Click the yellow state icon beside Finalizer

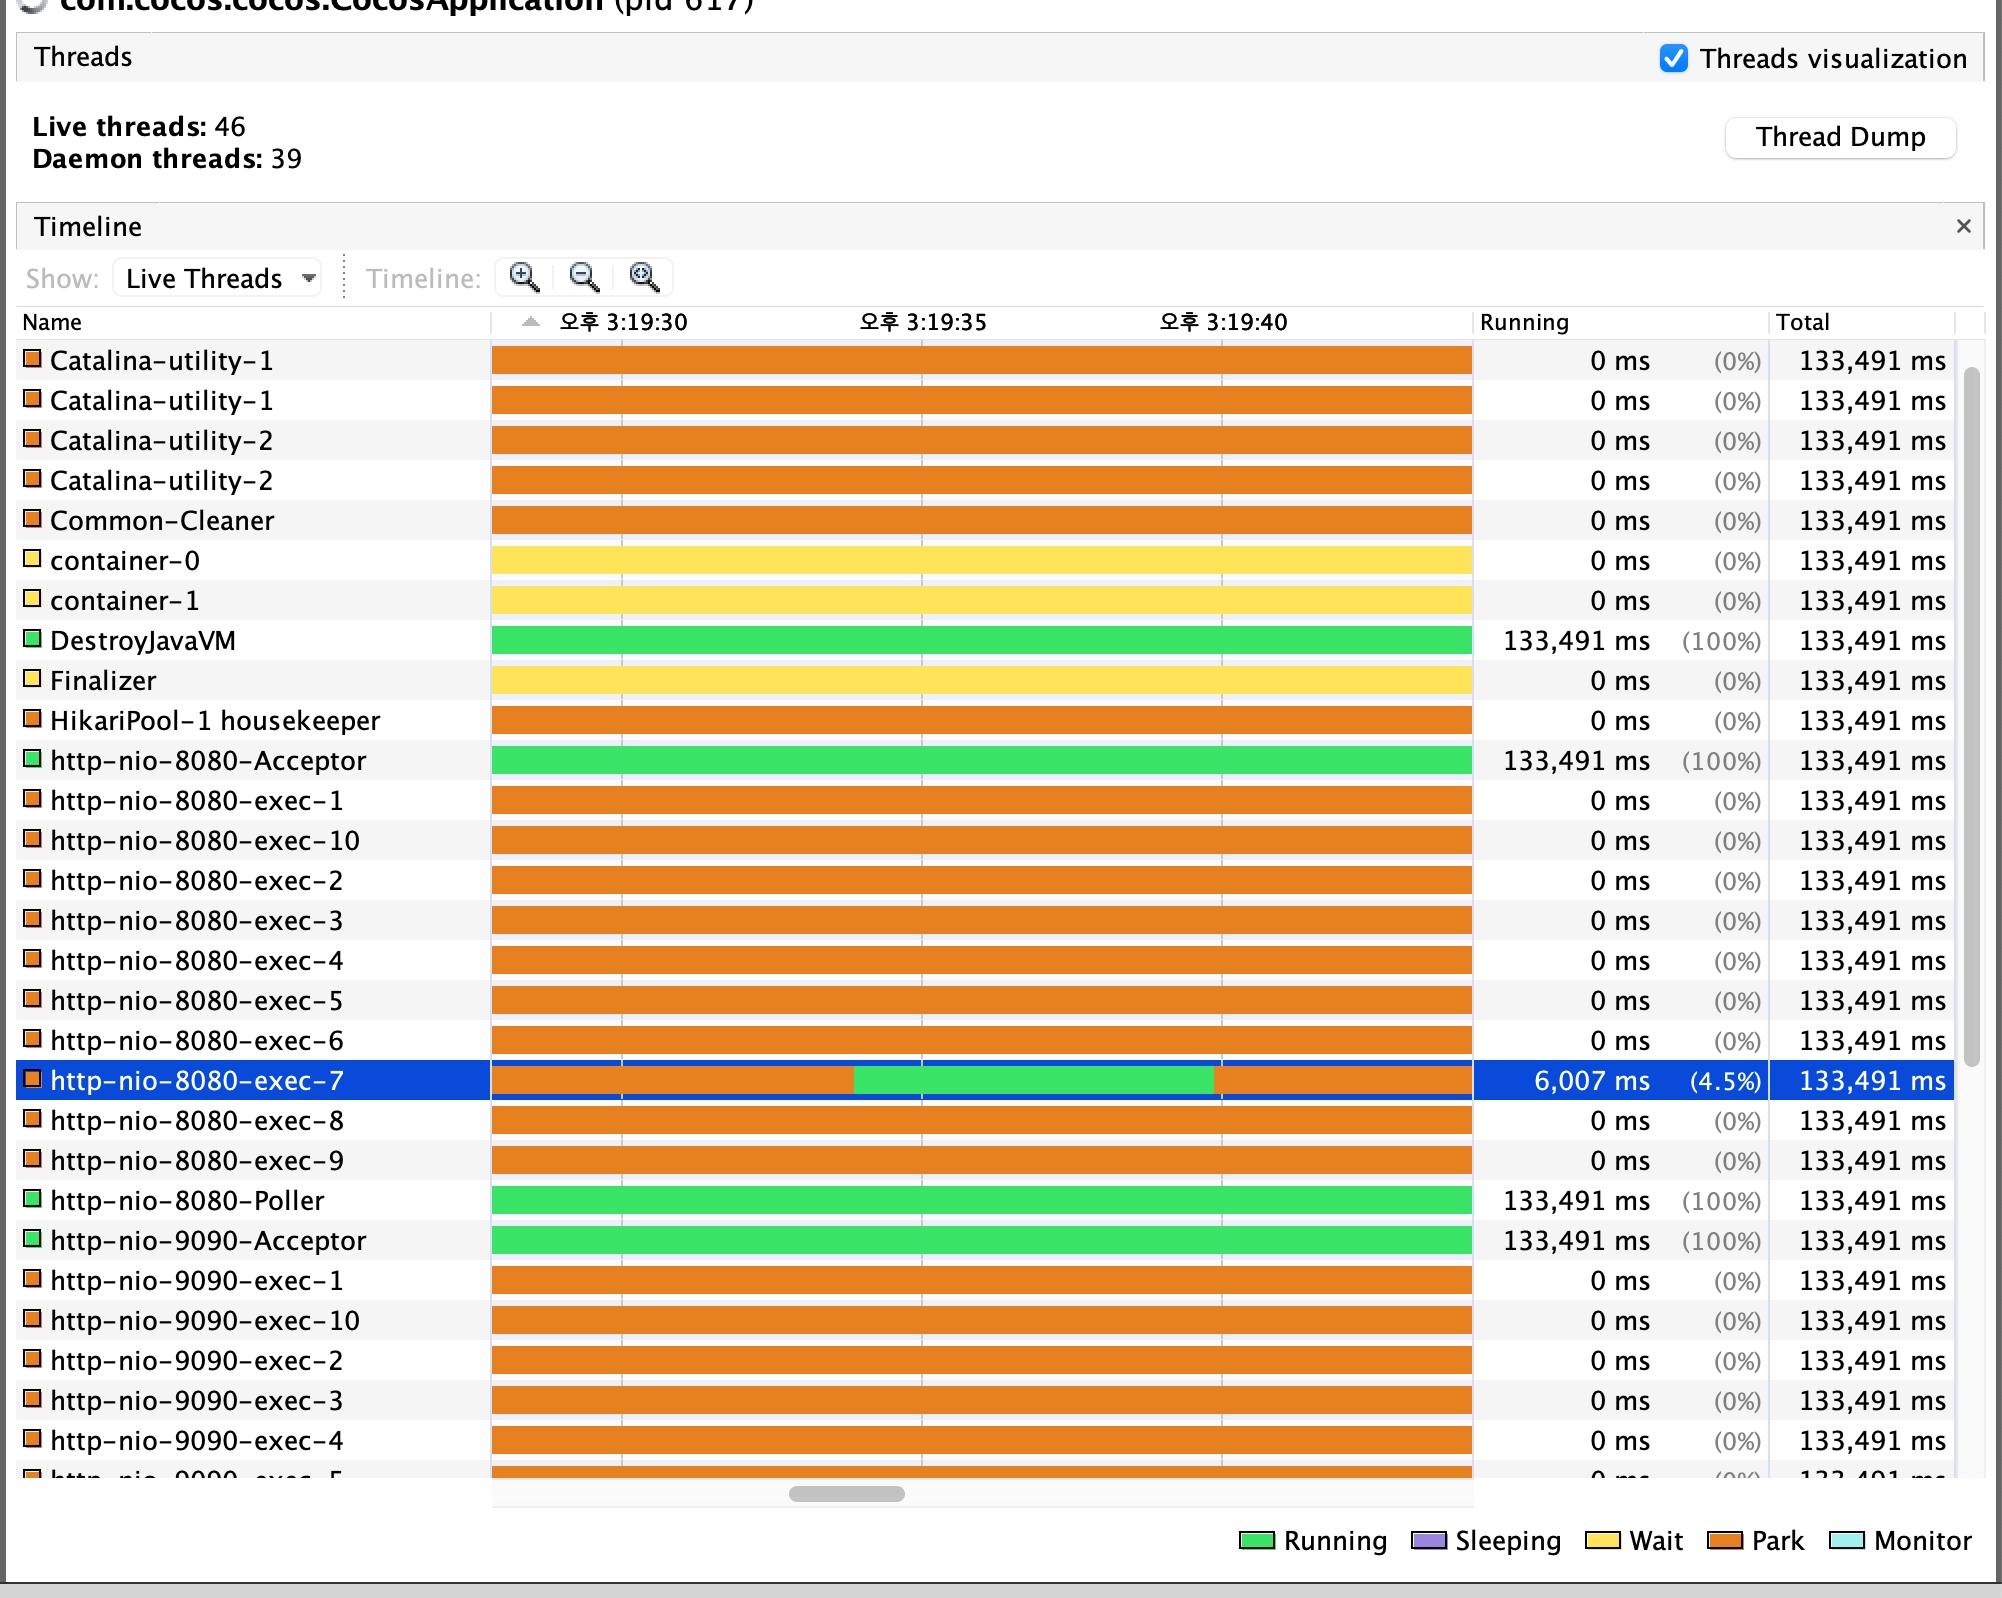coord(32,679)
